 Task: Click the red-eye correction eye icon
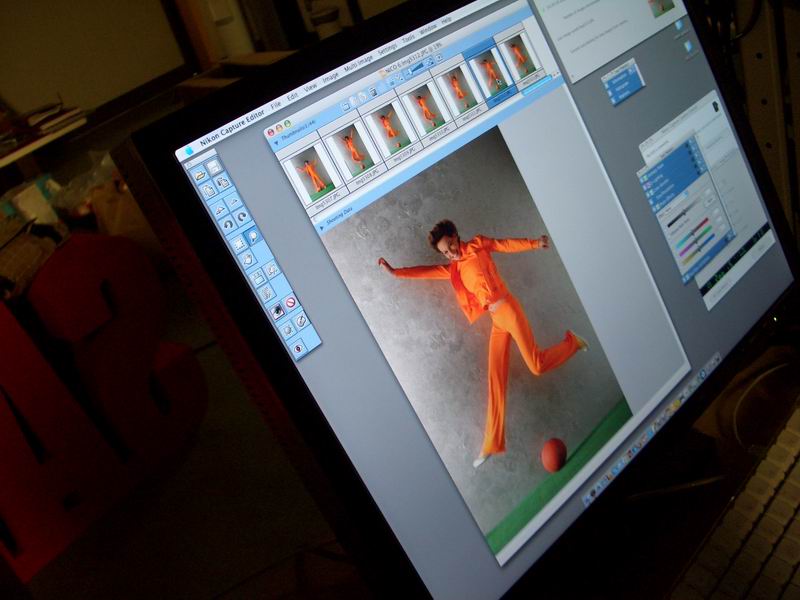tap(277, 310)
